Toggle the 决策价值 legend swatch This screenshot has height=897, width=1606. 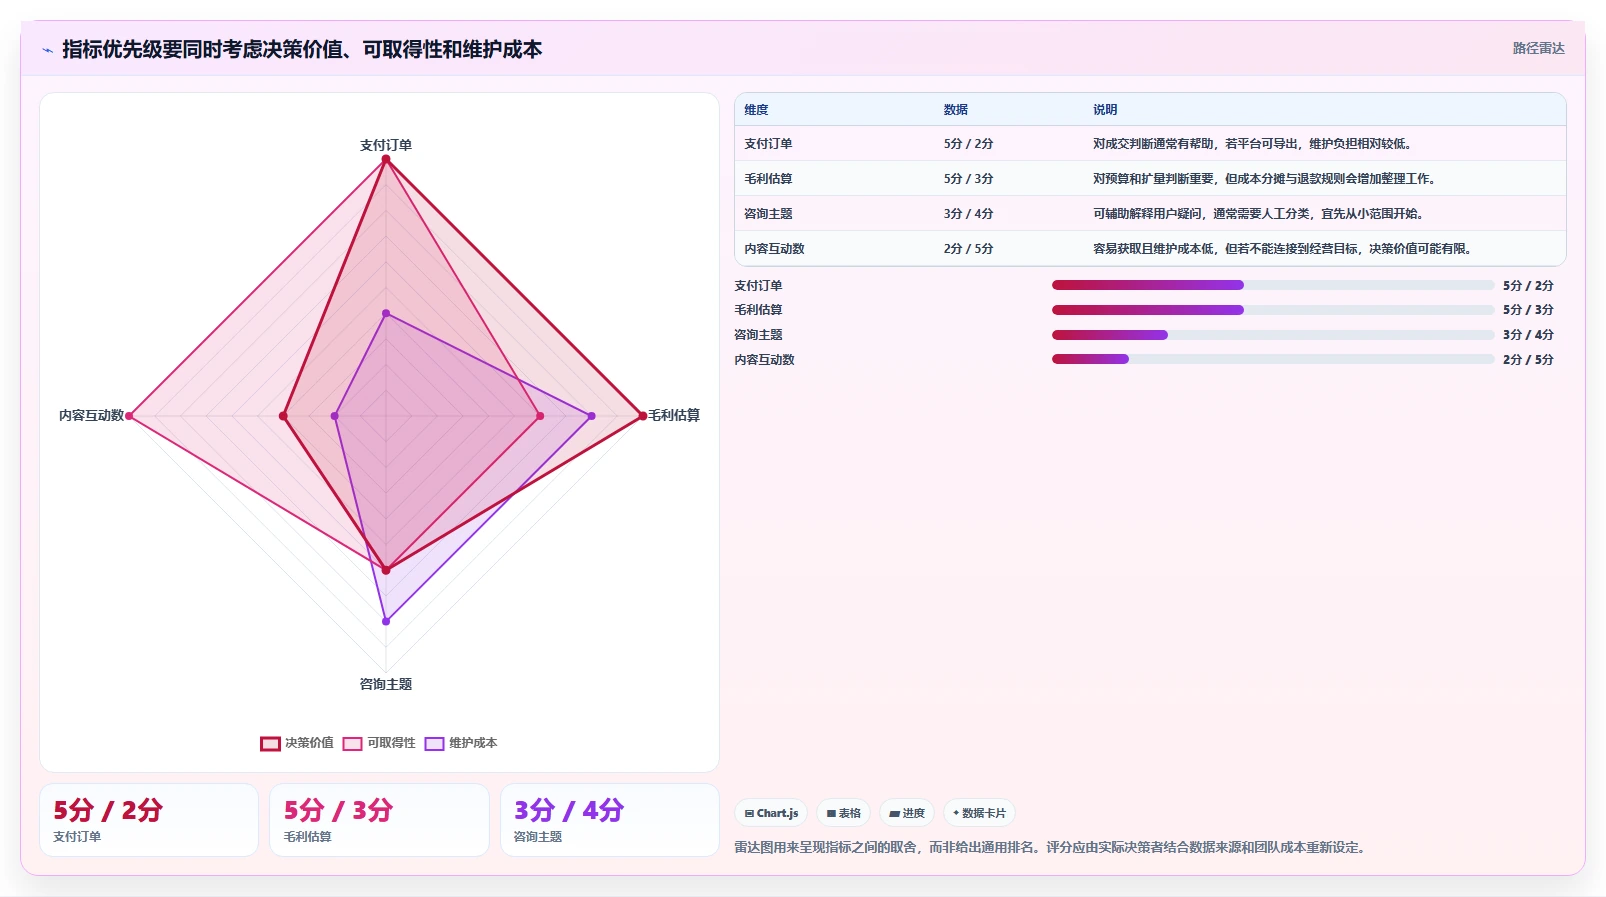(x=270, y=743)
